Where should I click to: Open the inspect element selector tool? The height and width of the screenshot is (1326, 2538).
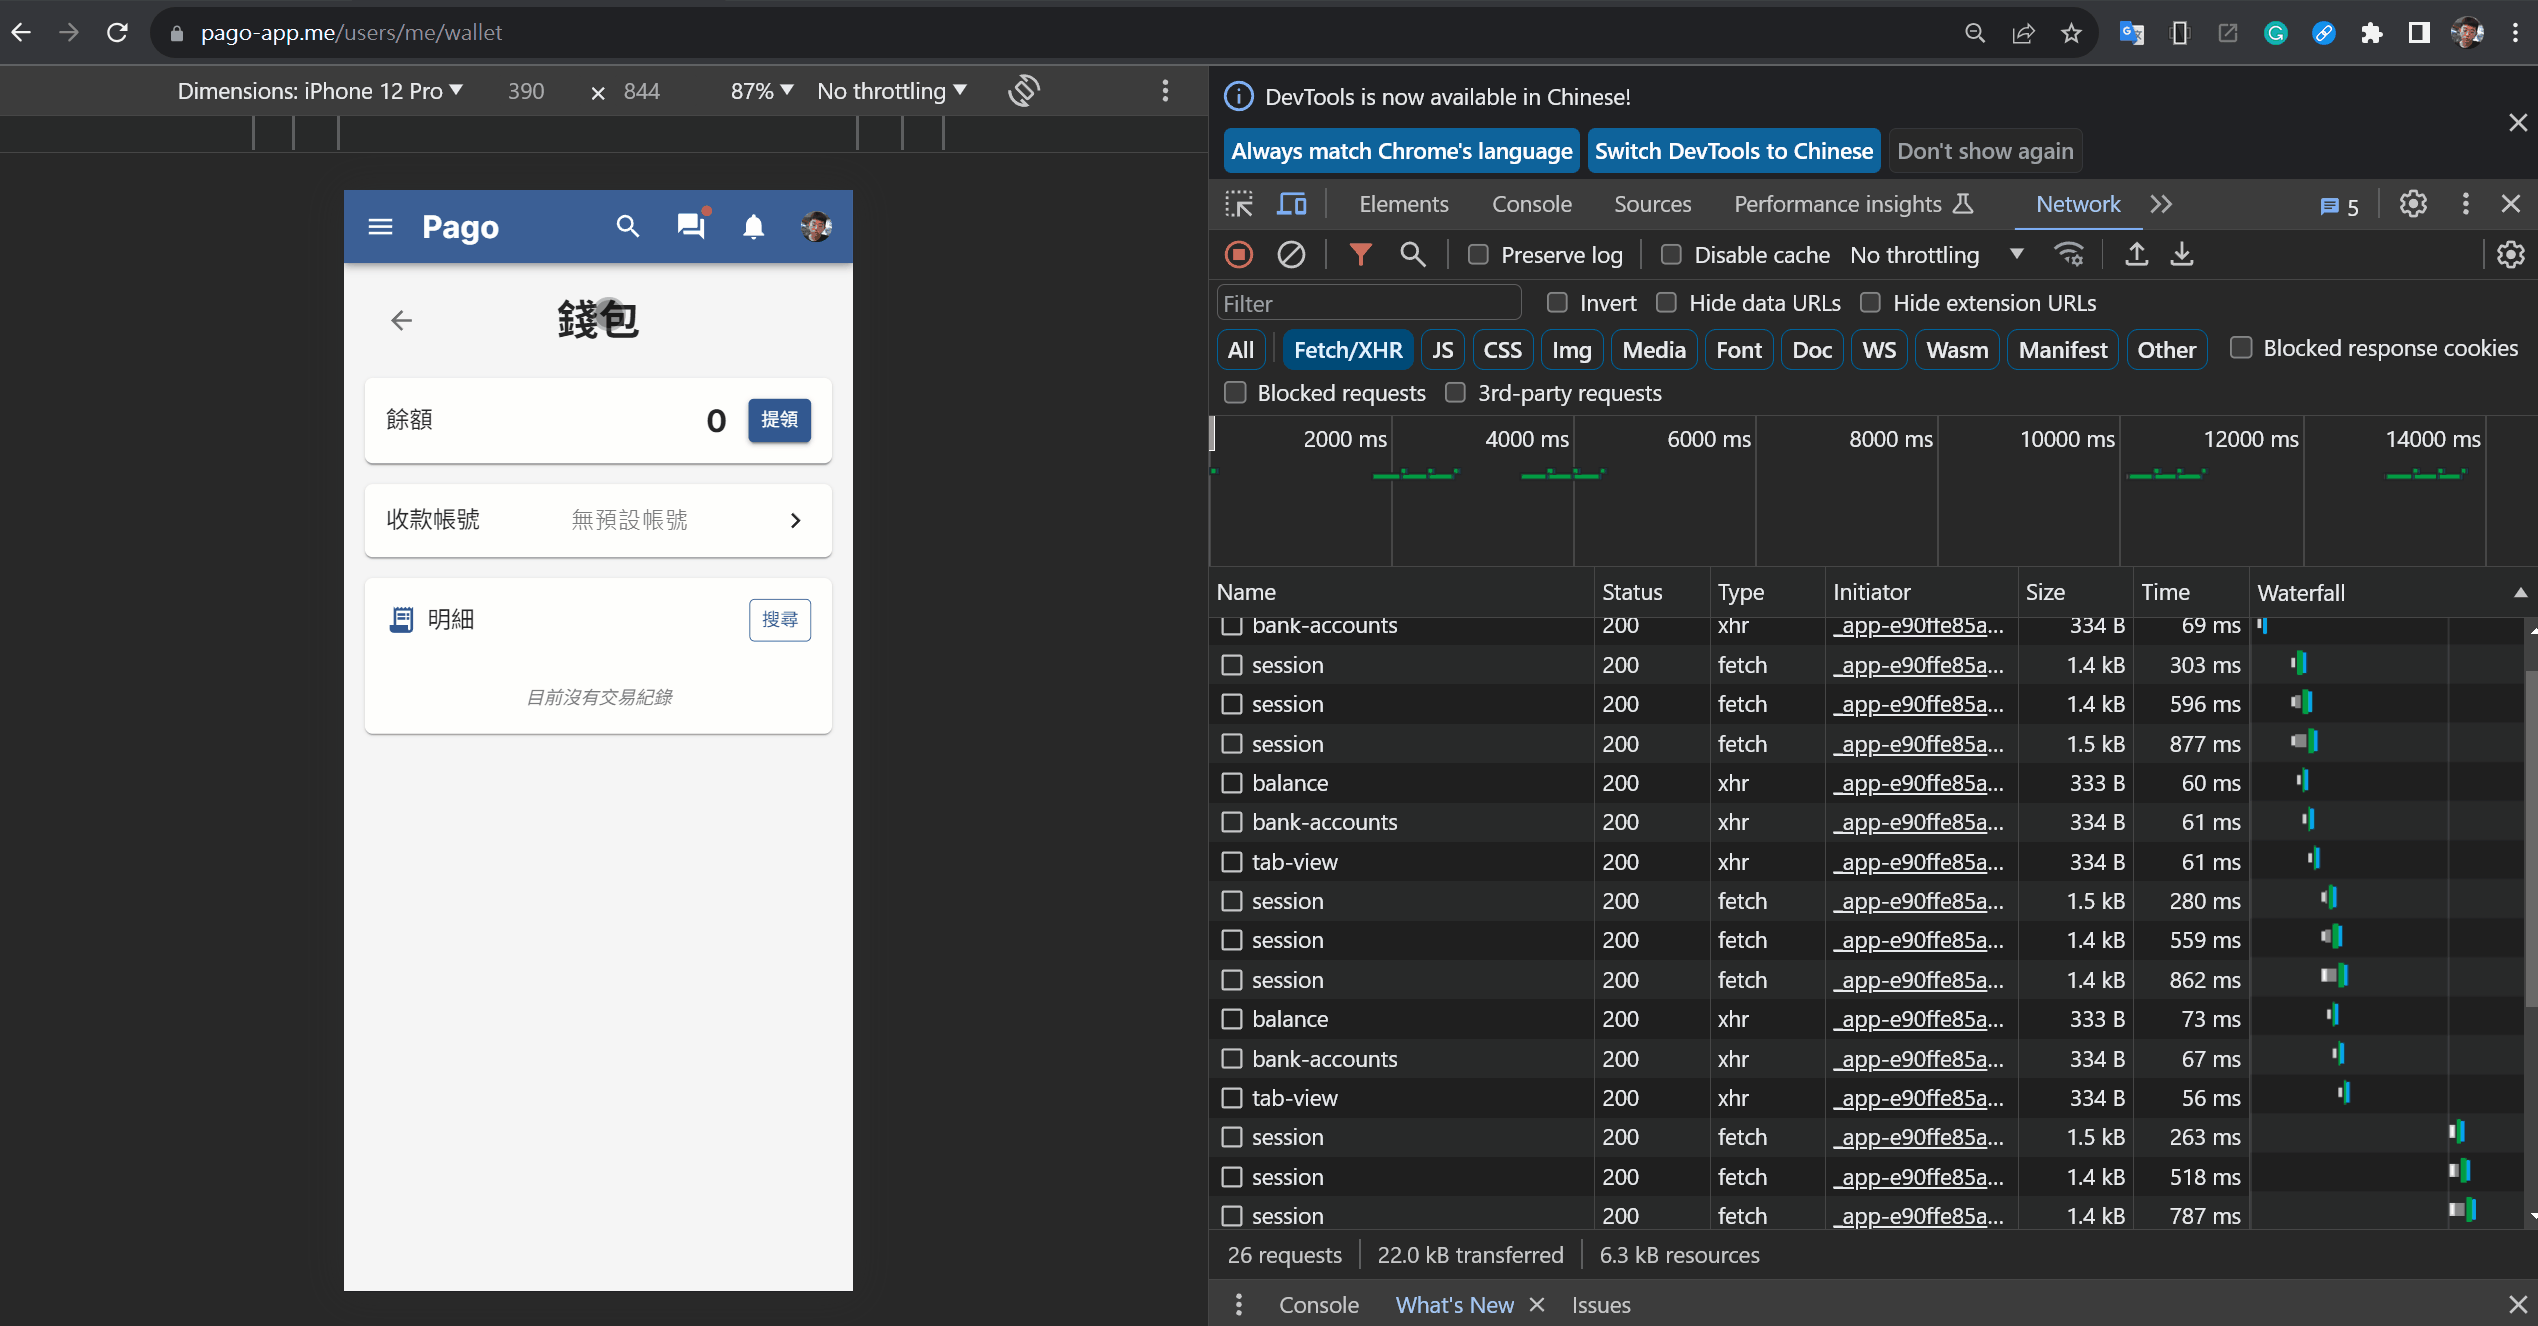click(1239, 204)
